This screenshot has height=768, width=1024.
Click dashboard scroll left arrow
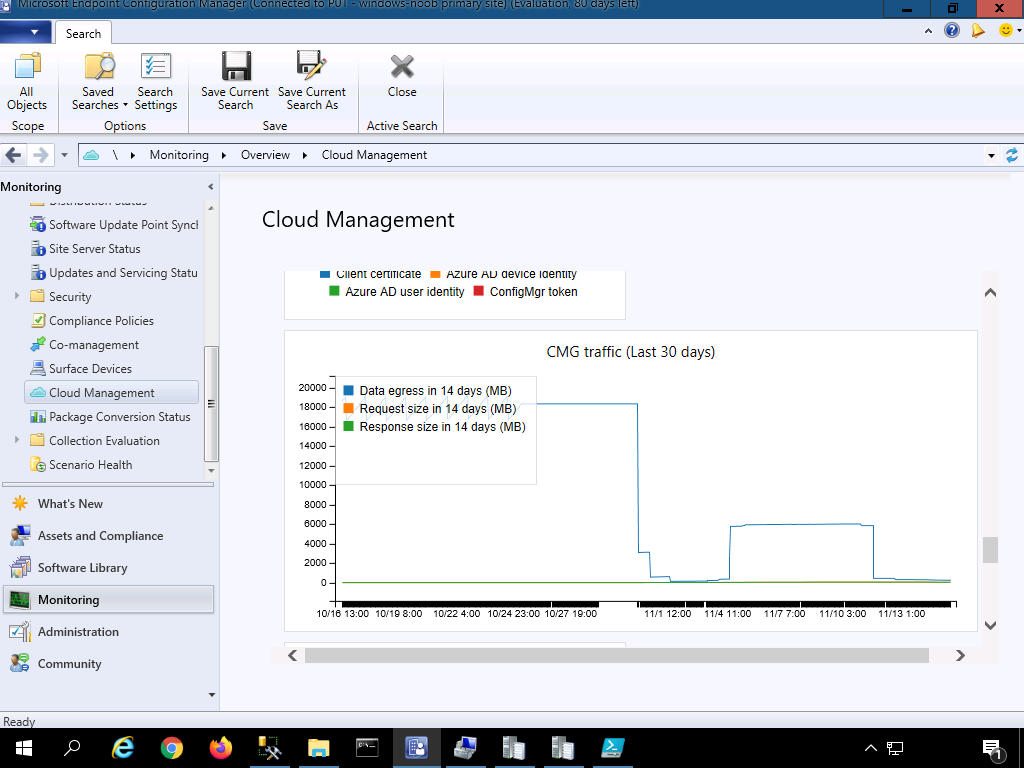[x=293, y=656]
